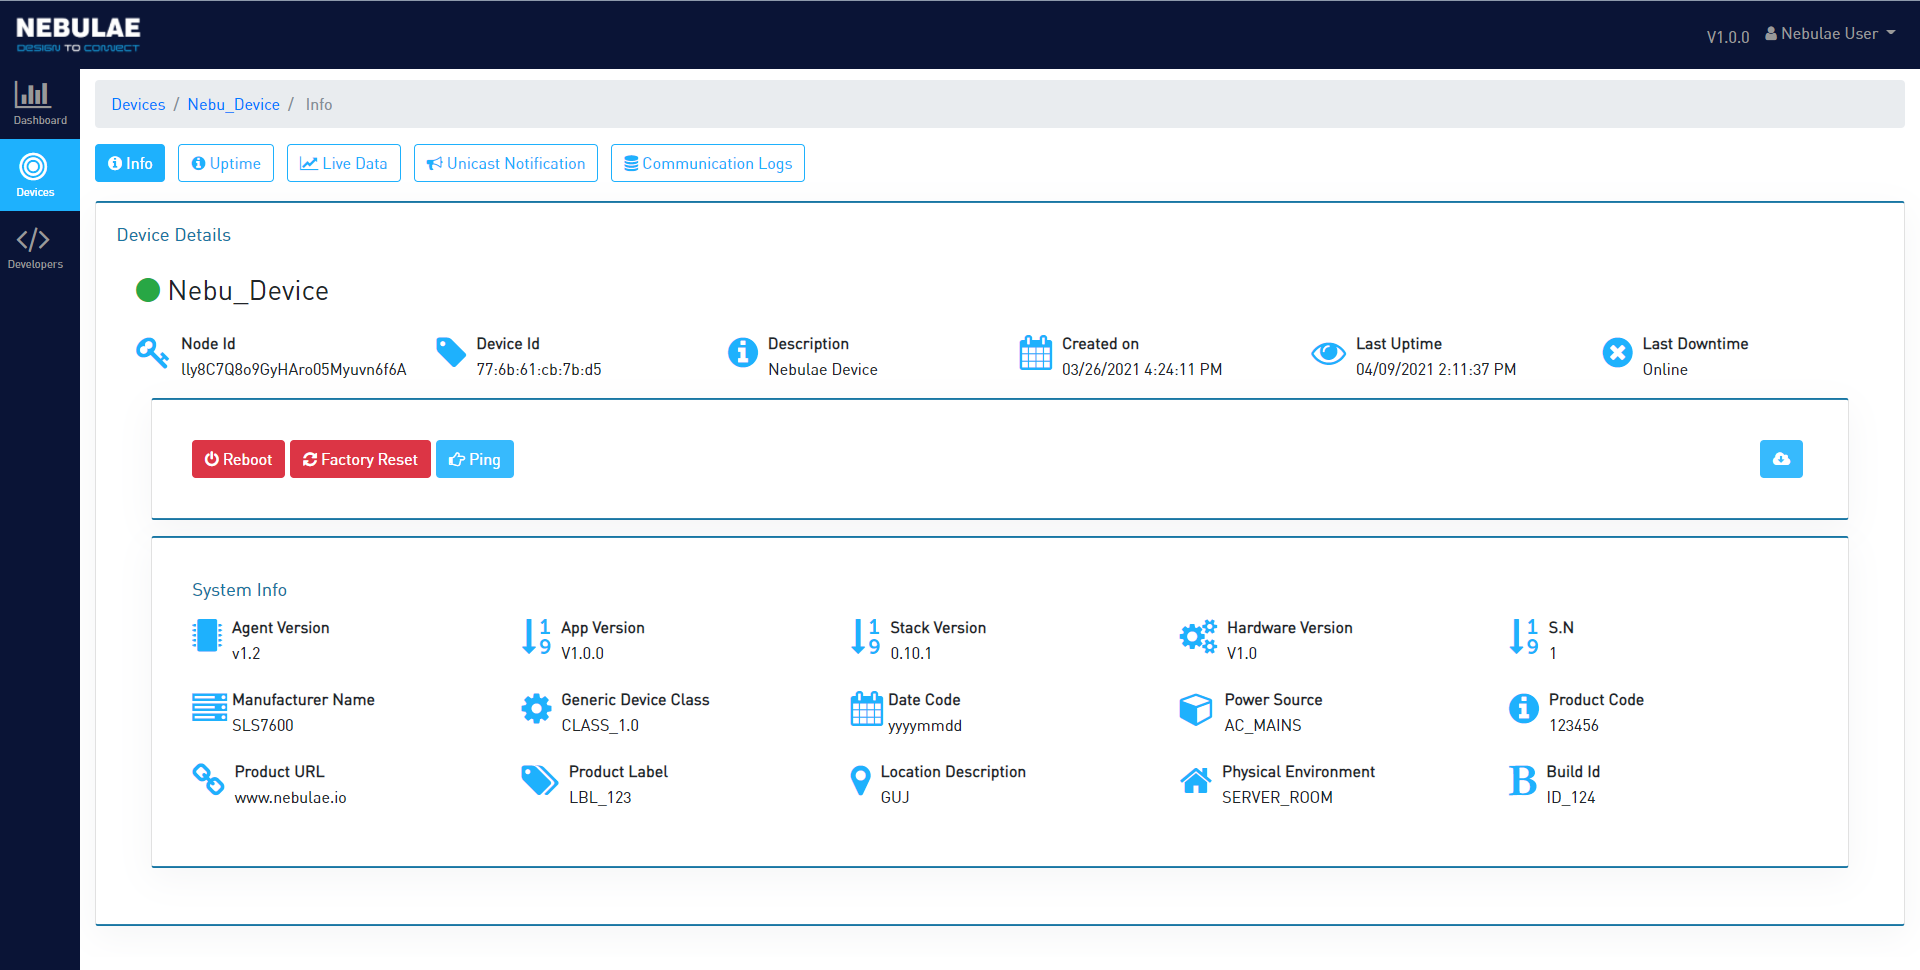Click the Manufacturer Name server icon
The image size is (1920, 970).
209,707
